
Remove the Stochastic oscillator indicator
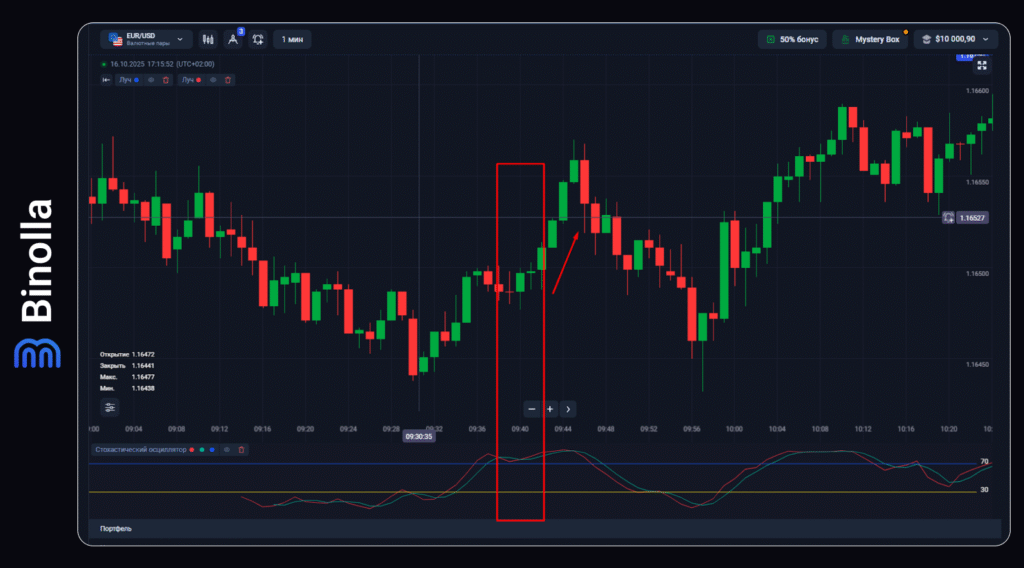click(241, 450)
